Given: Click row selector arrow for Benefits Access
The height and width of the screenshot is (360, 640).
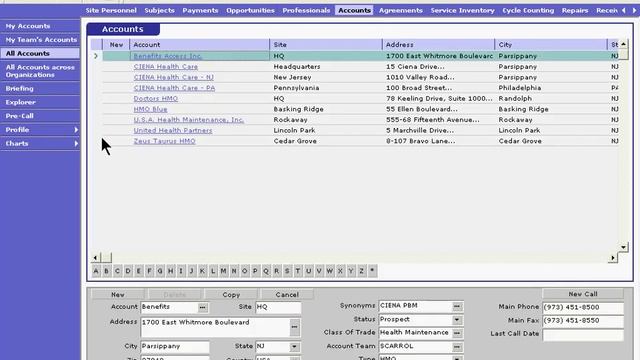Looking at the screenshot, I should tap(96, 56).
